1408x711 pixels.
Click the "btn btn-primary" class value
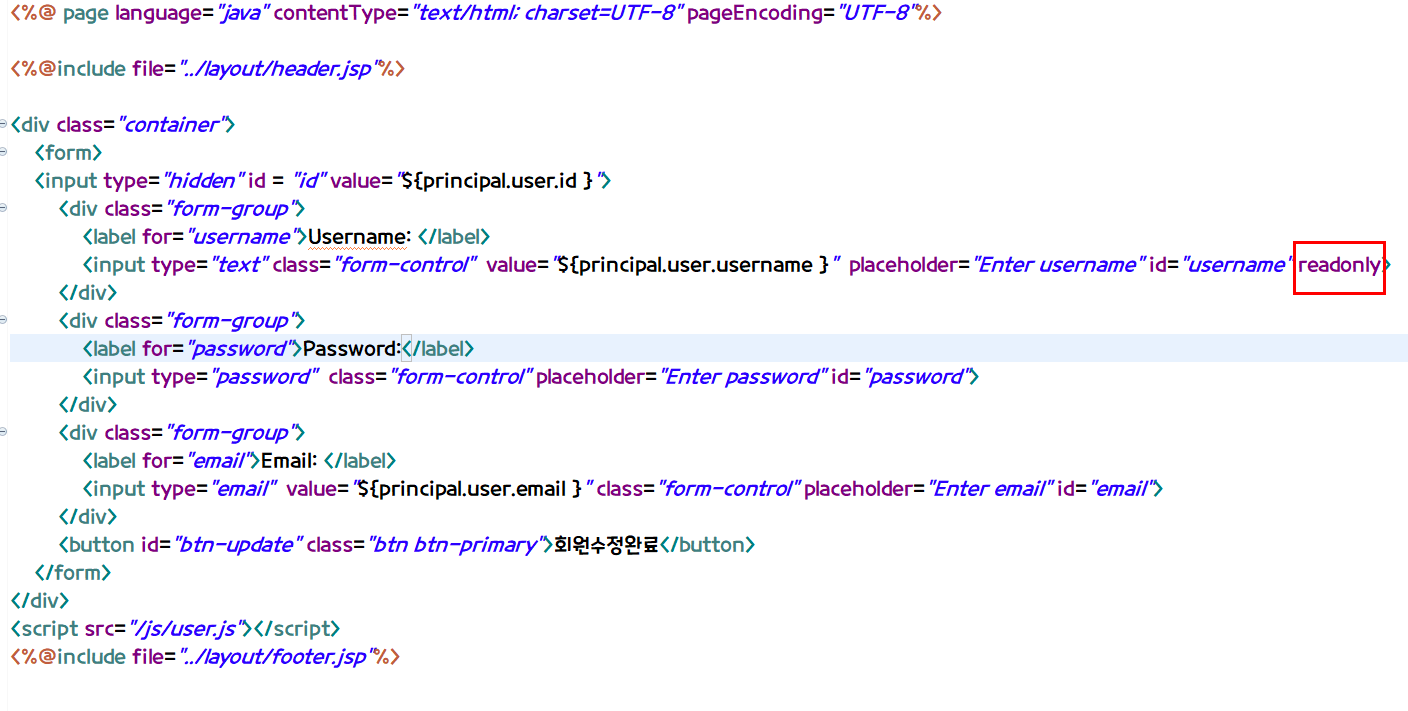pos(456,545)
